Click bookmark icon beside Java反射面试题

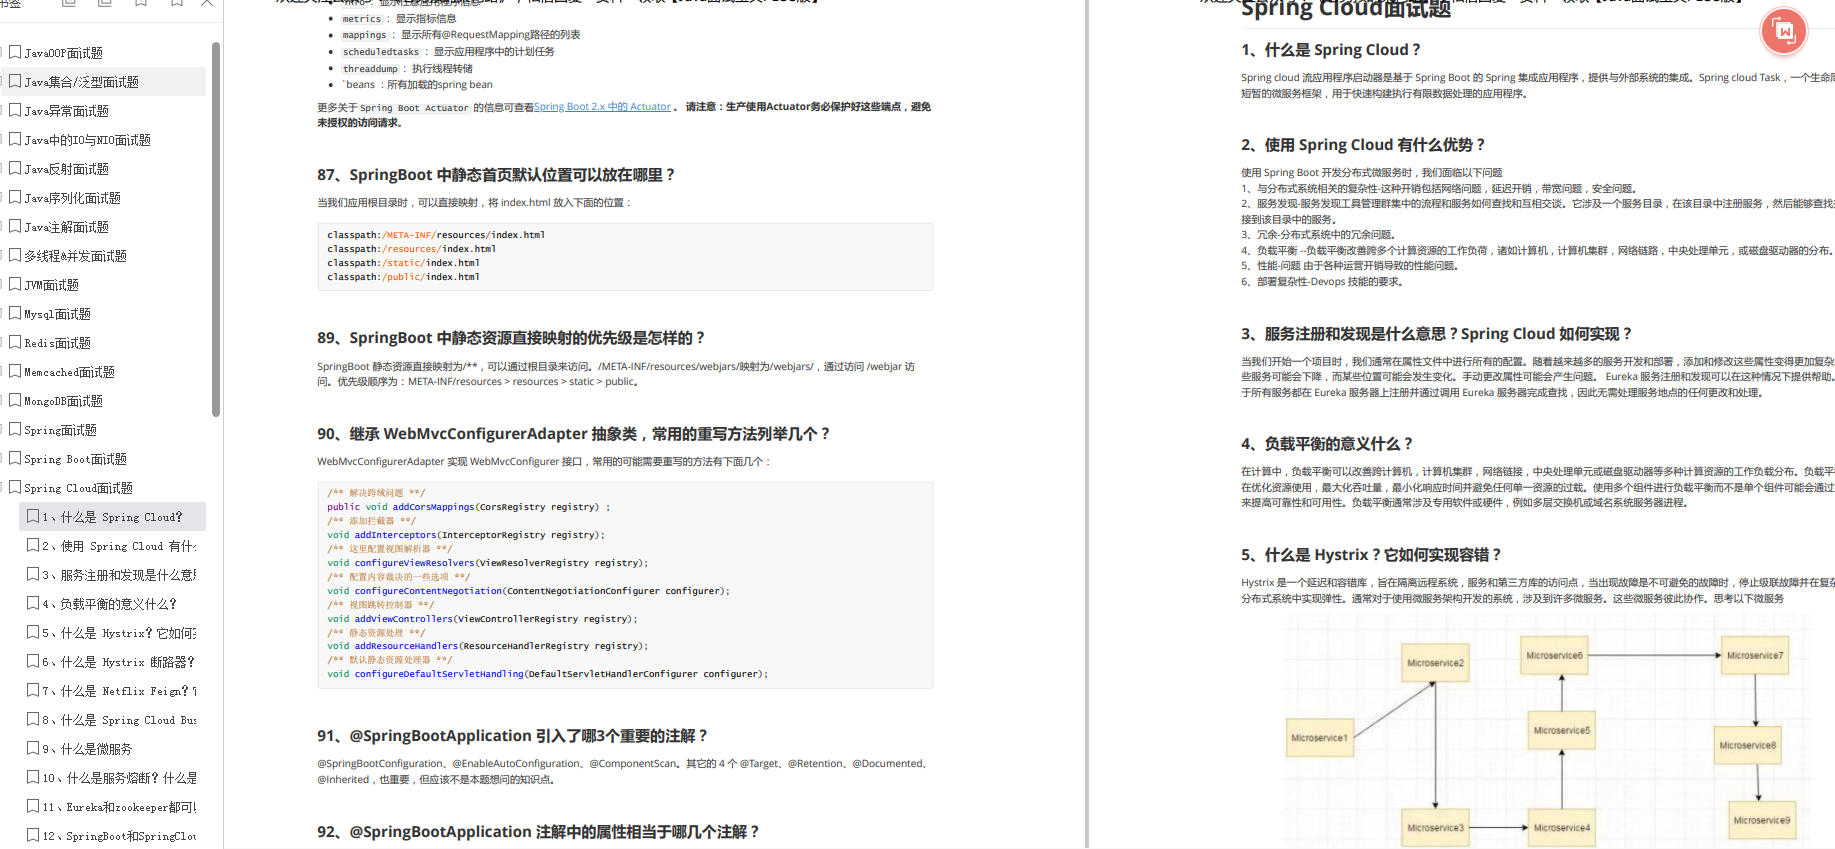pyautogui.click(x=15, y=168)
